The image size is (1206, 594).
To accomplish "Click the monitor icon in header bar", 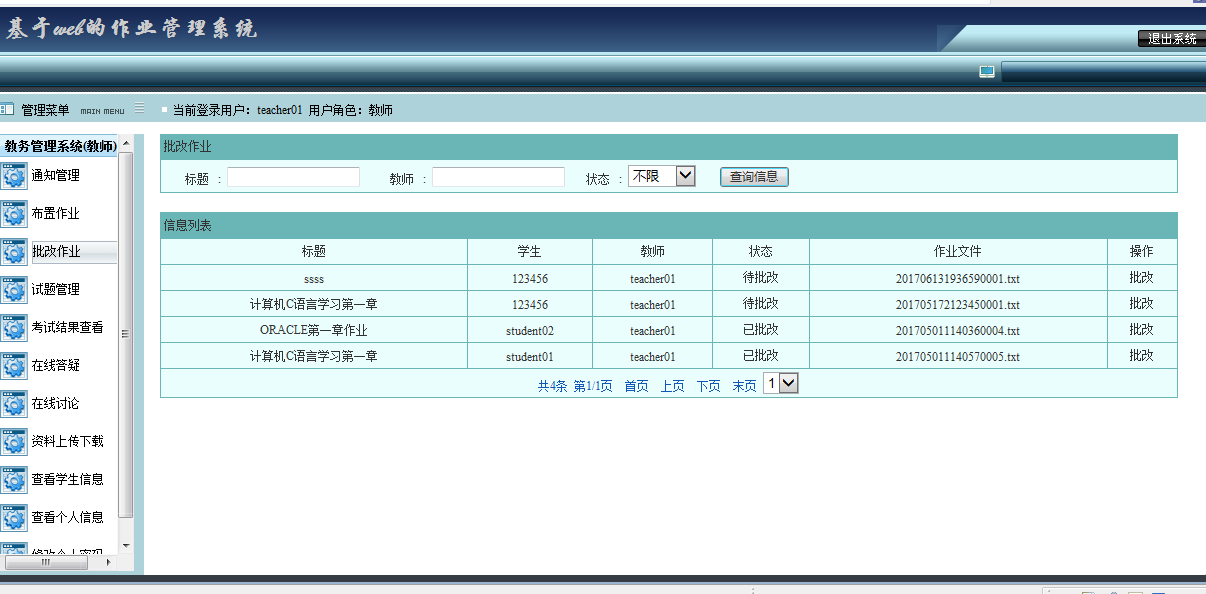I will (x=987, y=72).
